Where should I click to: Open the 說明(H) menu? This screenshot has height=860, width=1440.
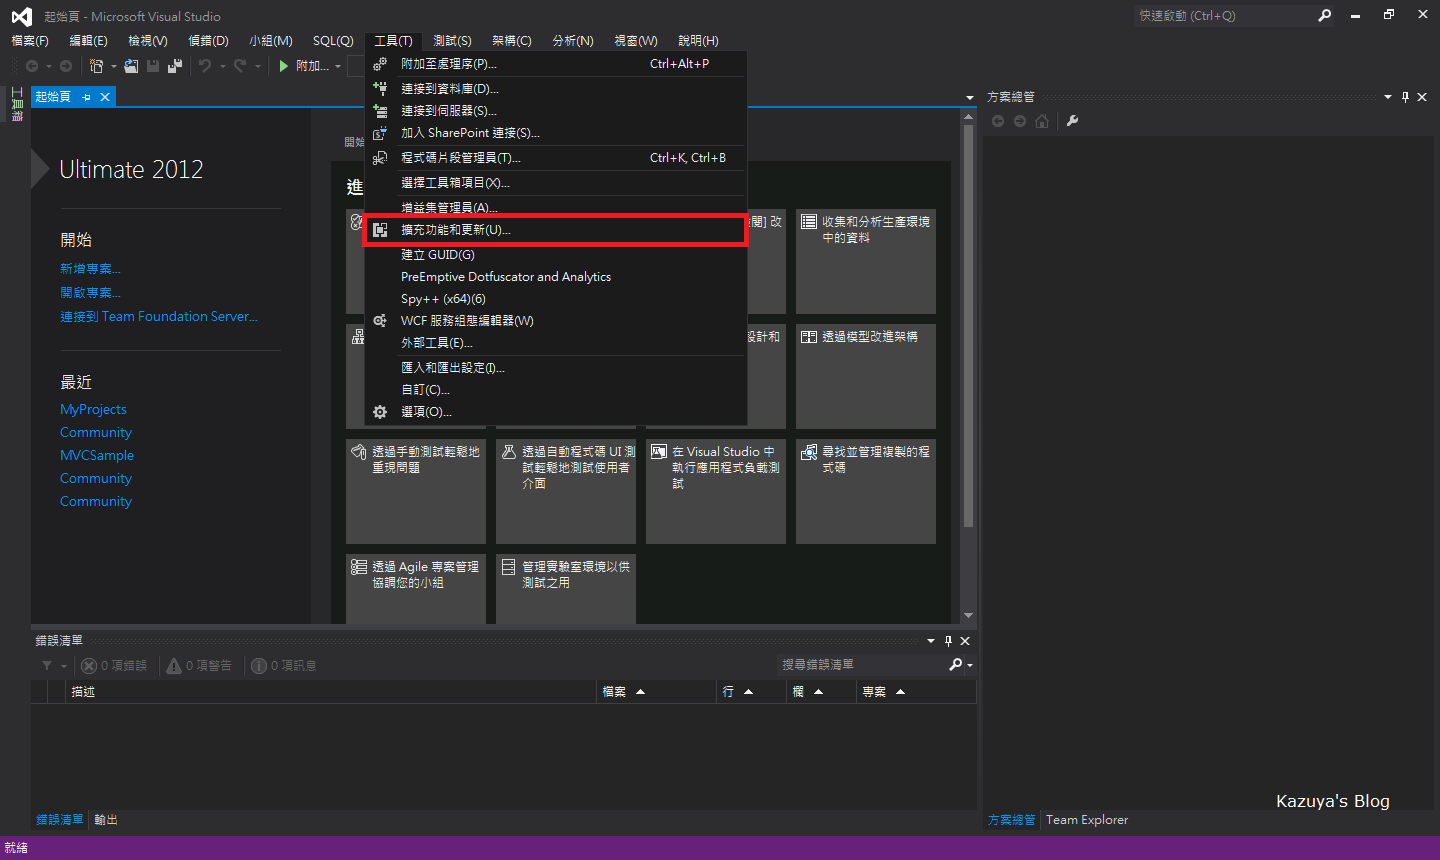[x=698, y=41]
